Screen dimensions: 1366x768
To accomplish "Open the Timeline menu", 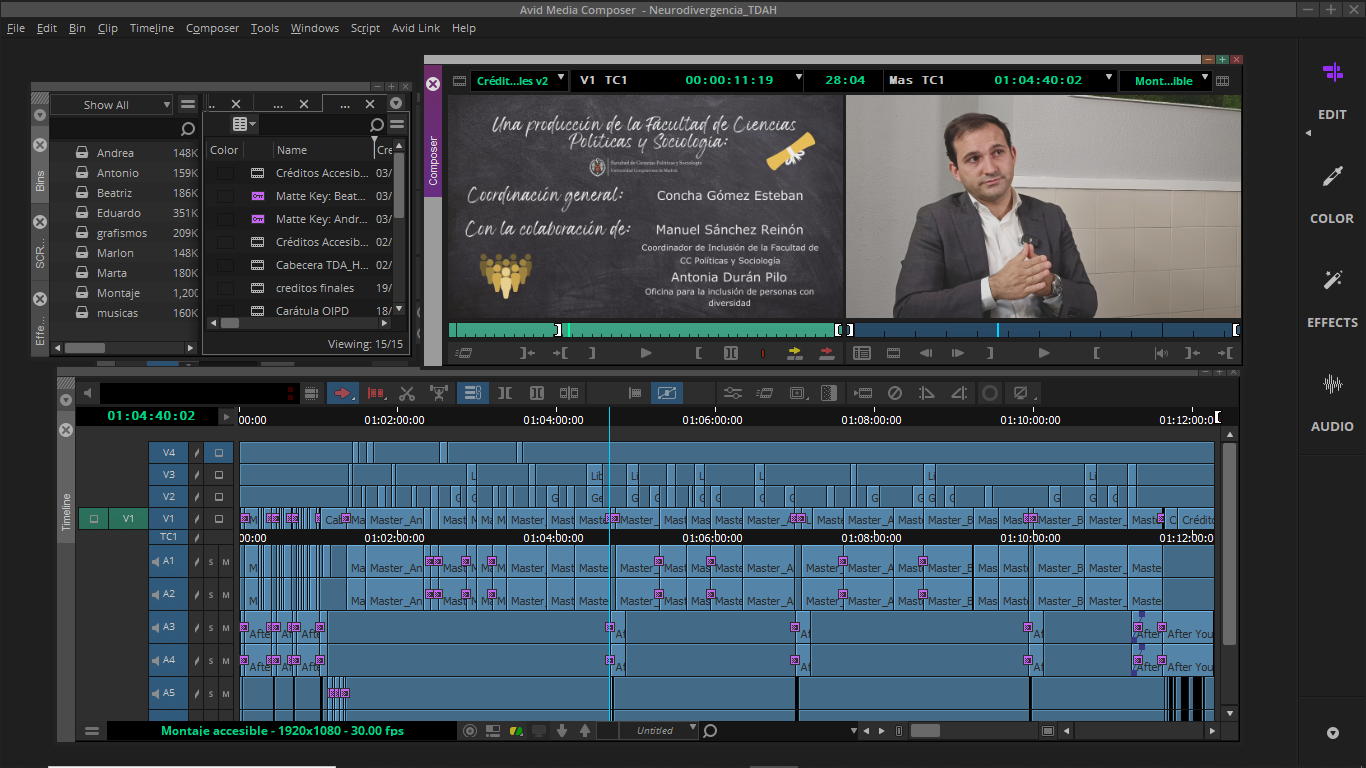I will 151,28.
